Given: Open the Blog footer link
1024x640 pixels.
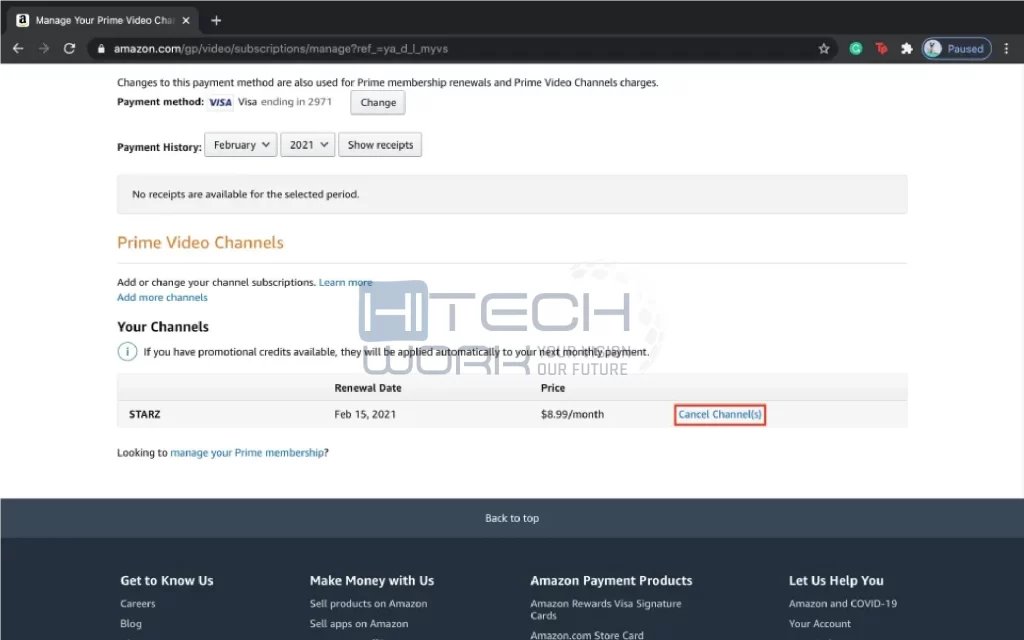Looking at the screenshot, I should [131, 624].
